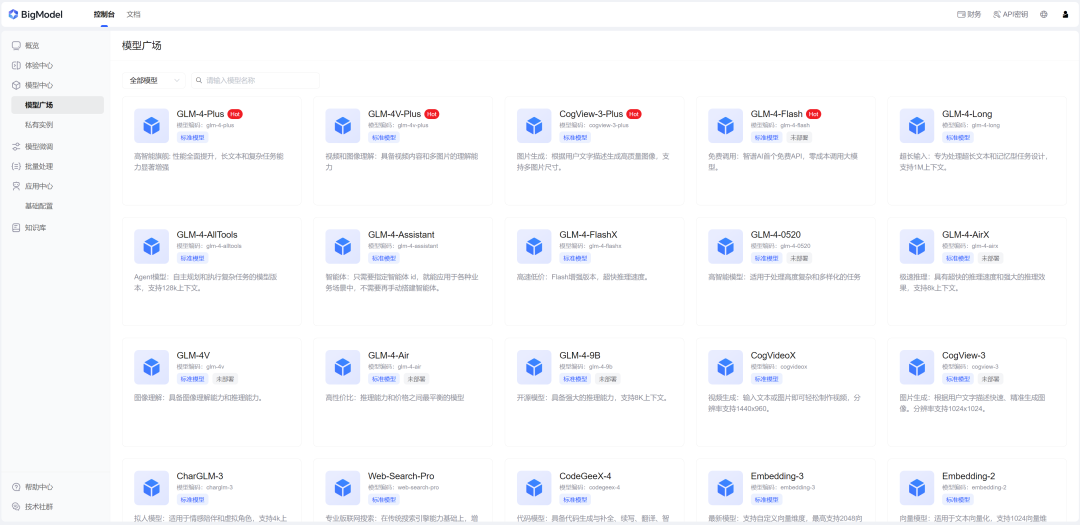Click the GLM-4-Assistant cube icon

pyautogui.click(x=343, y=247)
